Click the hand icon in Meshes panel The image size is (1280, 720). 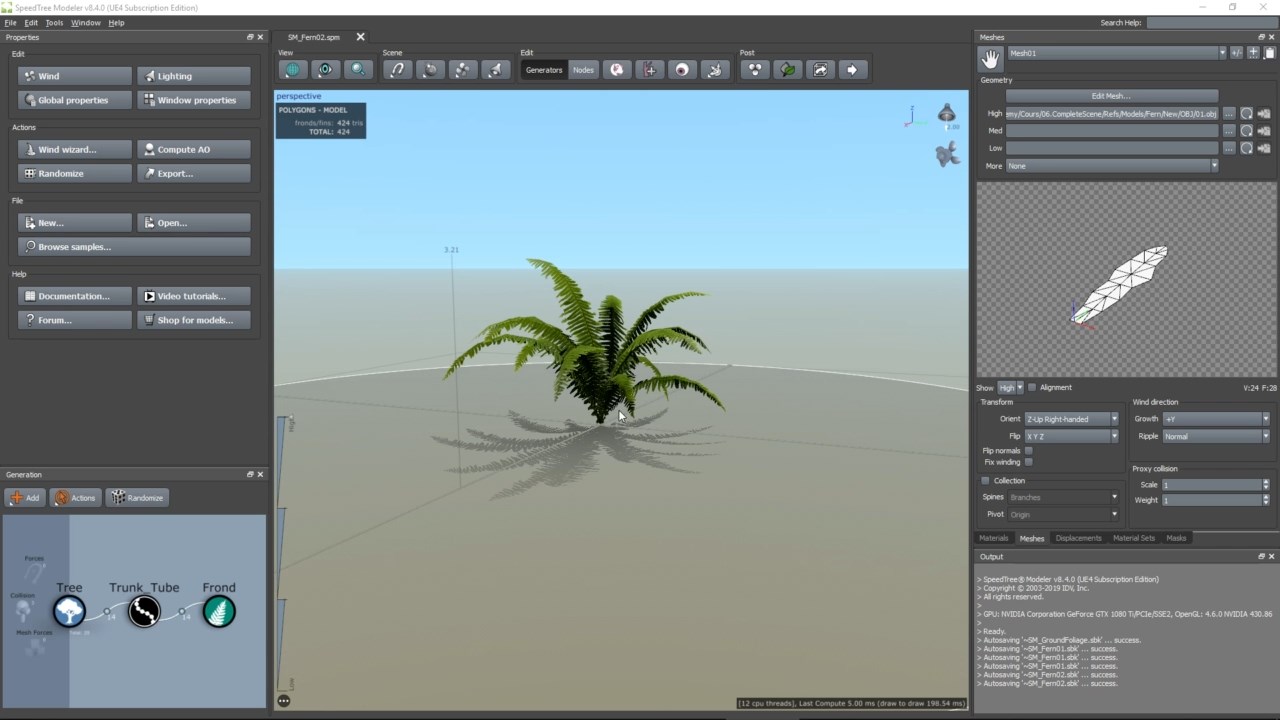click(x=990, y=59)
